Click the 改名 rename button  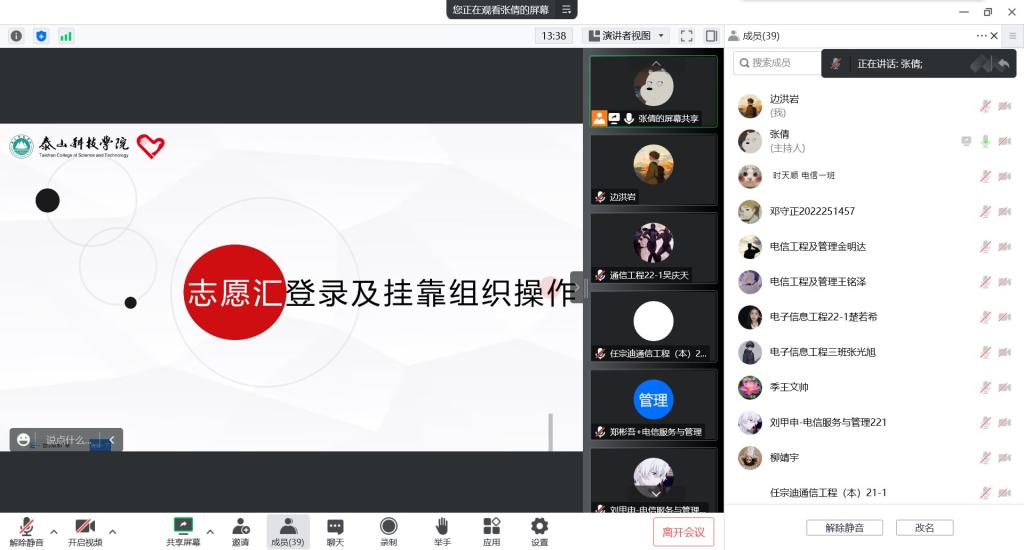(923, 527)
